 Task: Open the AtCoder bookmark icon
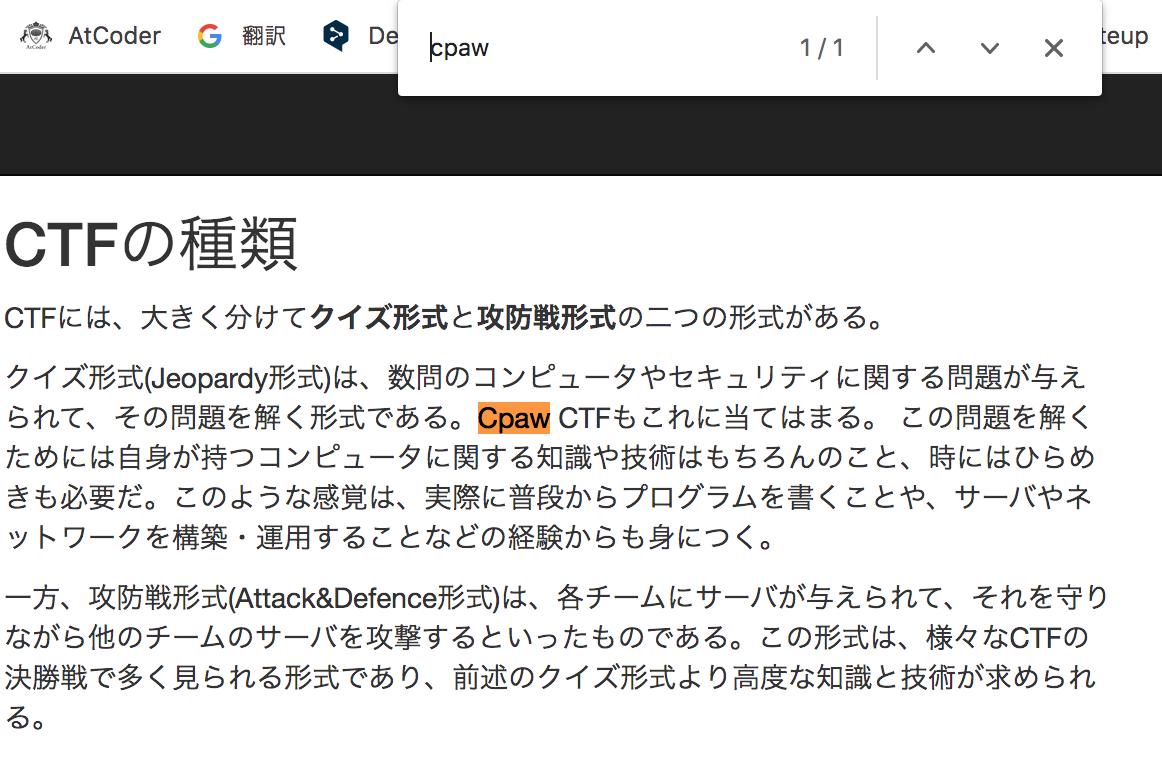36,36
